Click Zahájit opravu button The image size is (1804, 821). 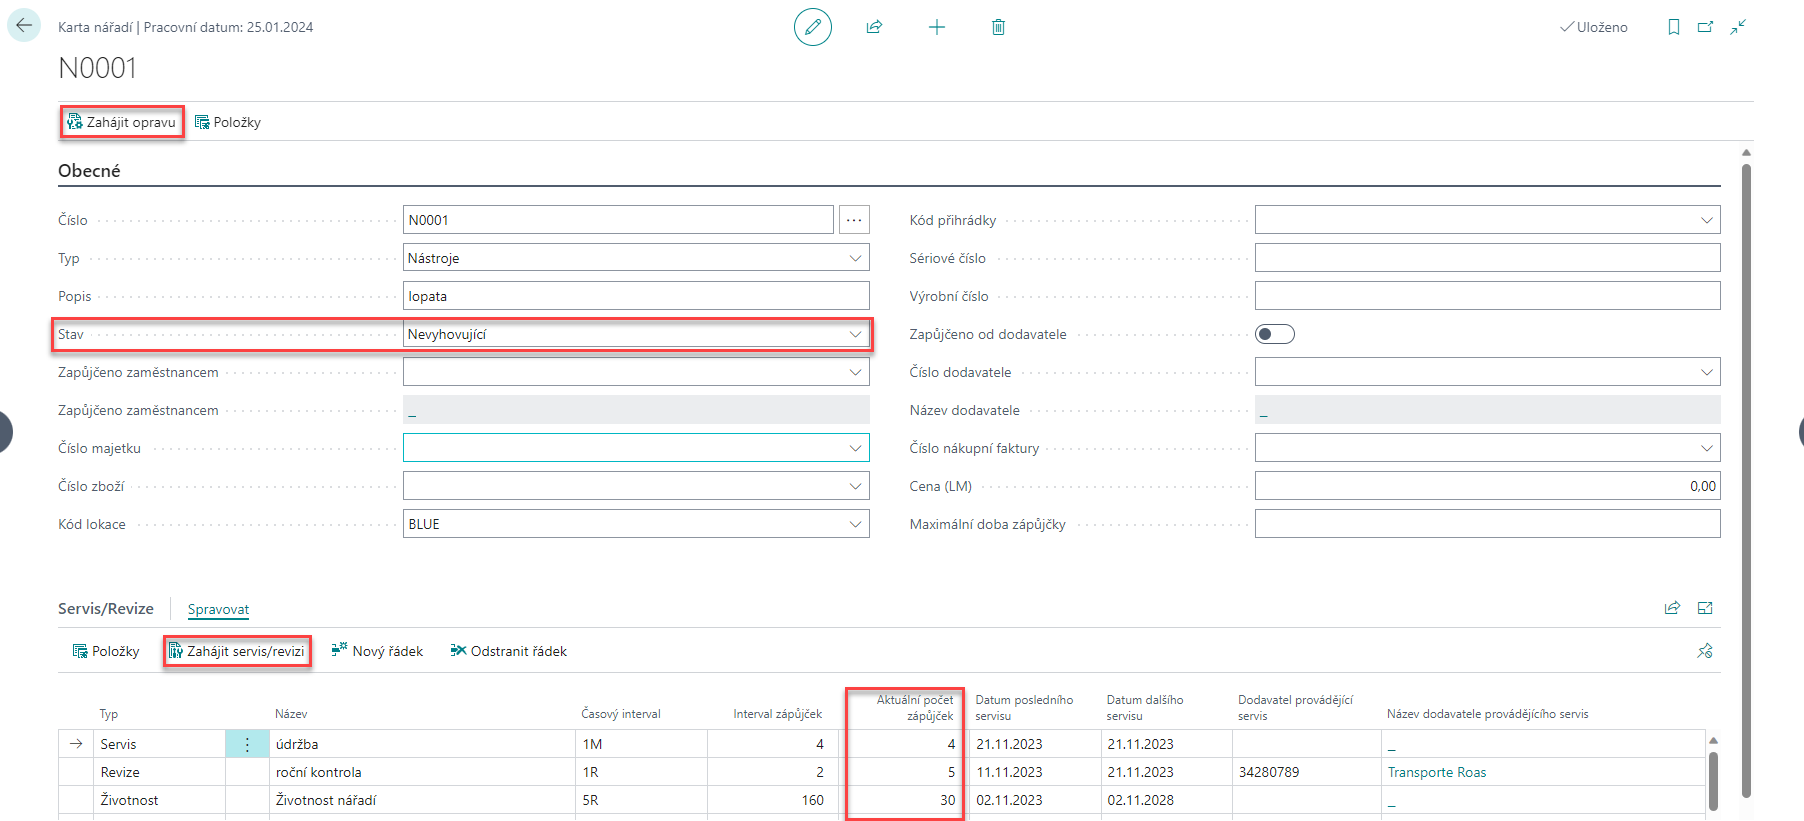[x=122, y=122]
